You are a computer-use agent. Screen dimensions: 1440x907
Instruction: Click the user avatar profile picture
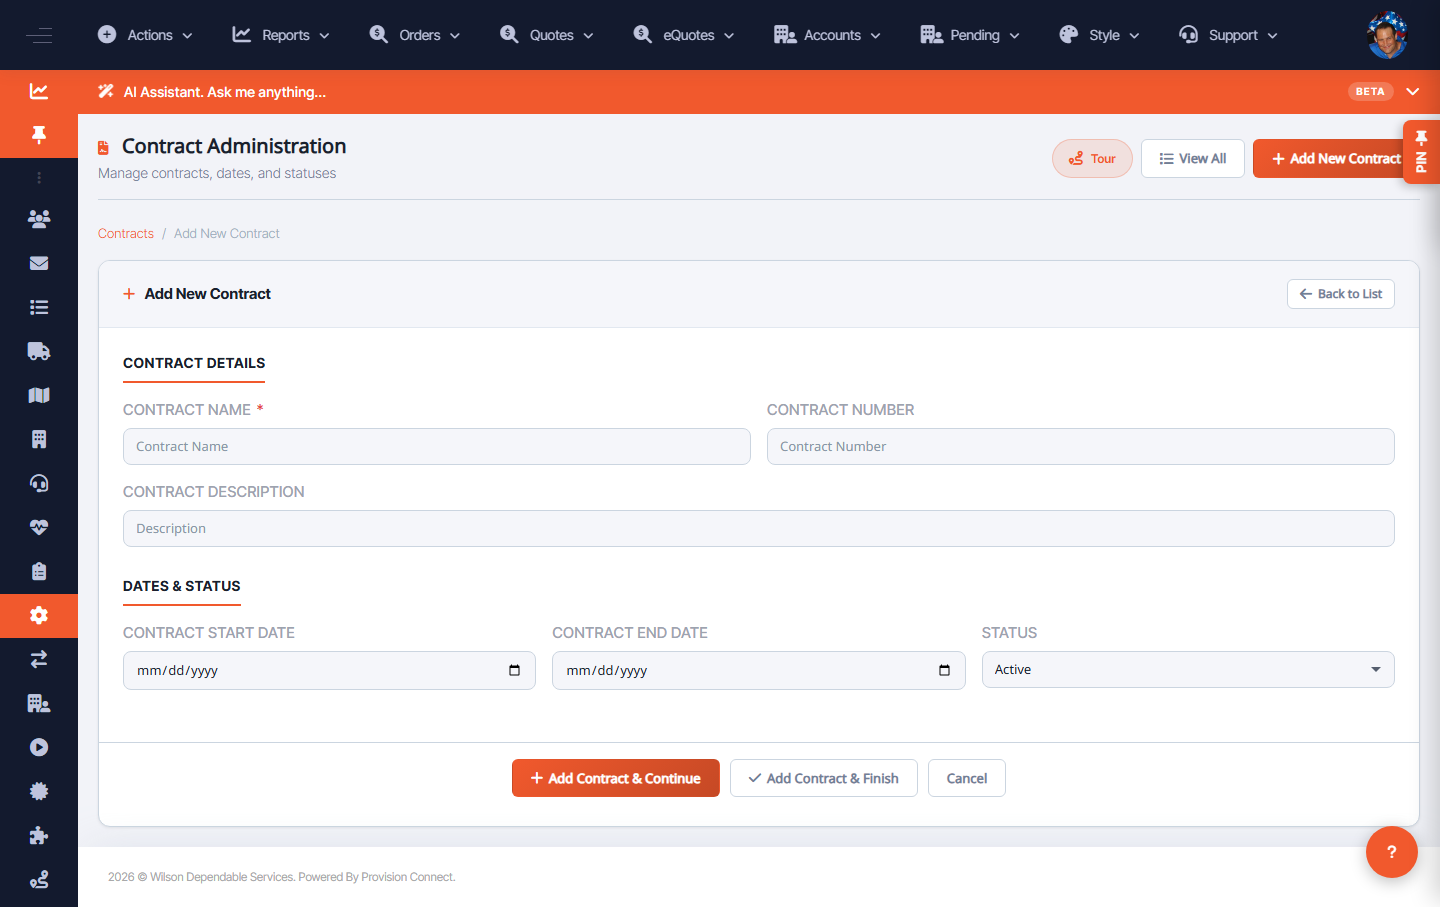1387,35
